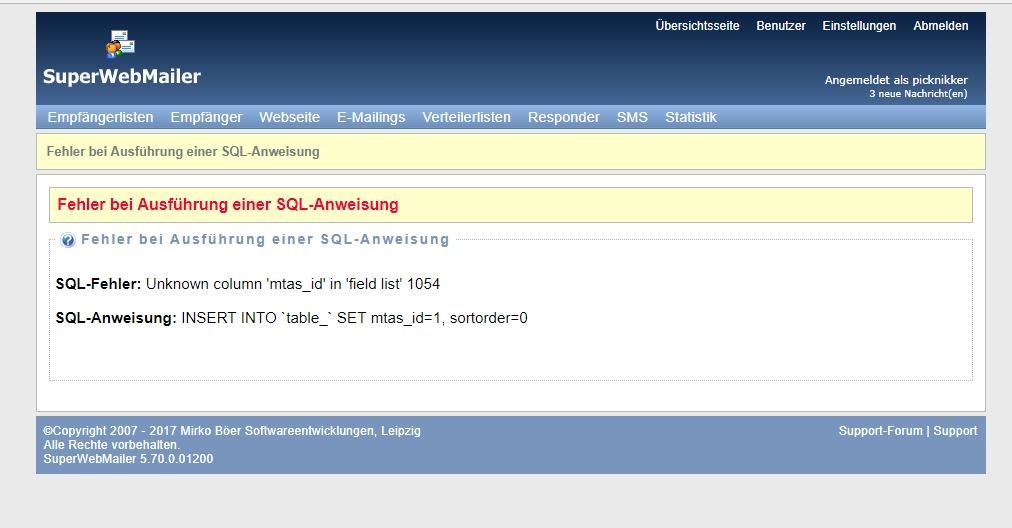View the 3 neue Nachricht(en) notification

coord(917,94)
